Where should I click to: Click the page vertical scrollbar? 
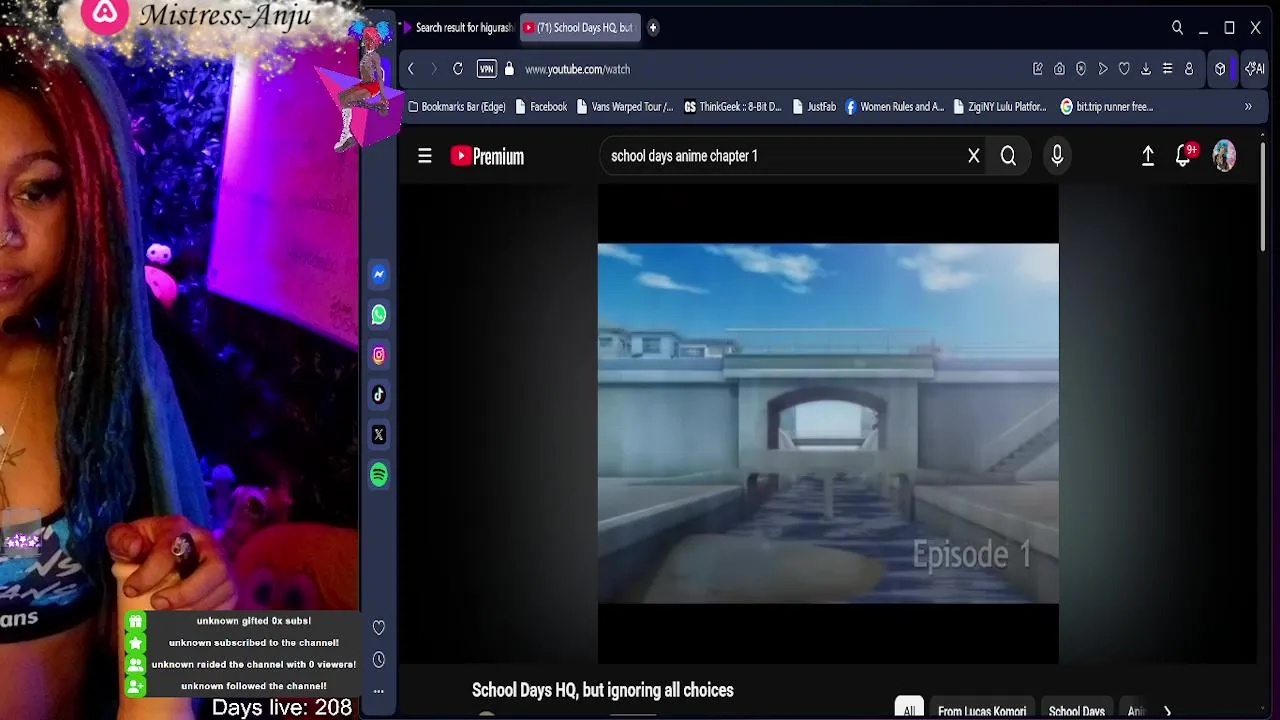point(1263,197)
